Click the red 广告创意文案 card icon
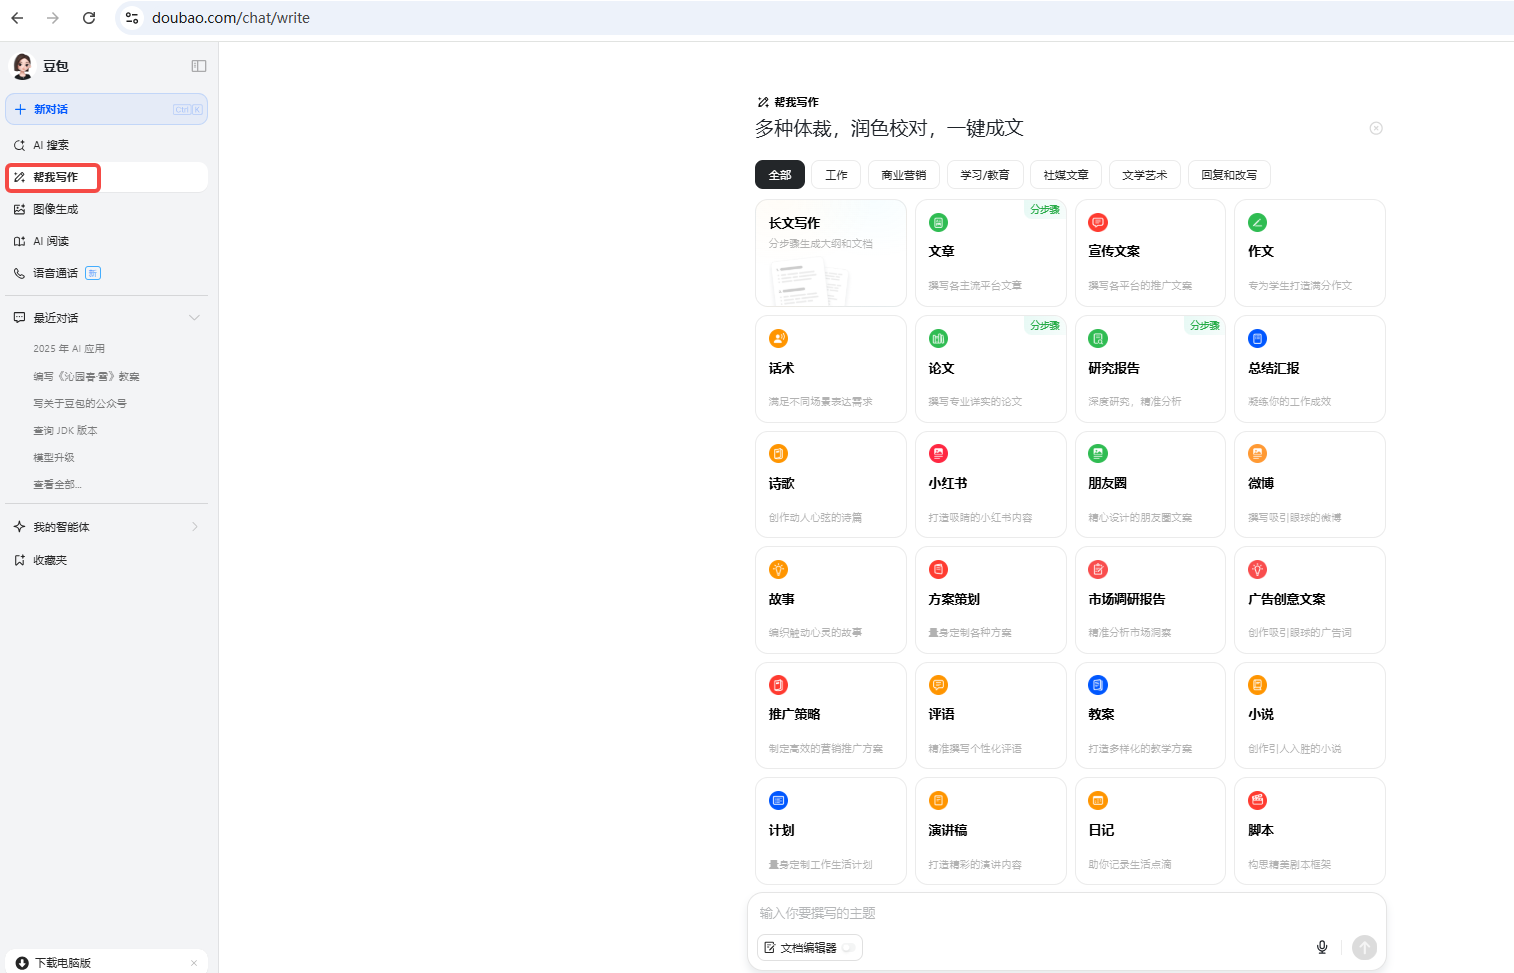 click(x=1258, y=570)
